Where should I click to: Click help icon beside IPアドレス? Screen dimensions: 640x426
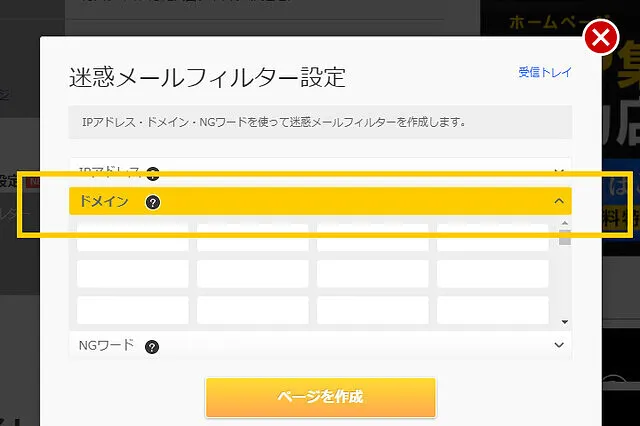[x=153, y=173]
